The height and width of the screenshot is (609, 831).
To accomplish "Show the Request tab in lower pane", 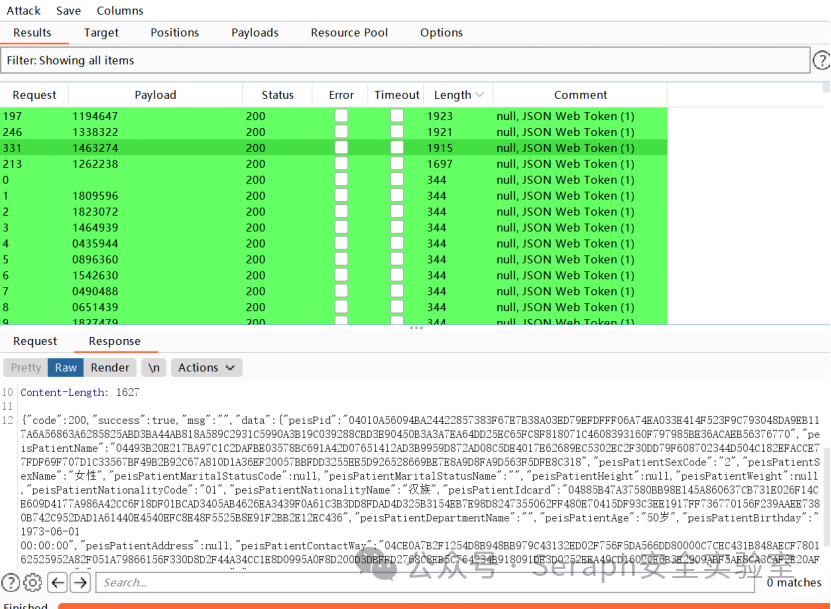I will pos(35,341).
